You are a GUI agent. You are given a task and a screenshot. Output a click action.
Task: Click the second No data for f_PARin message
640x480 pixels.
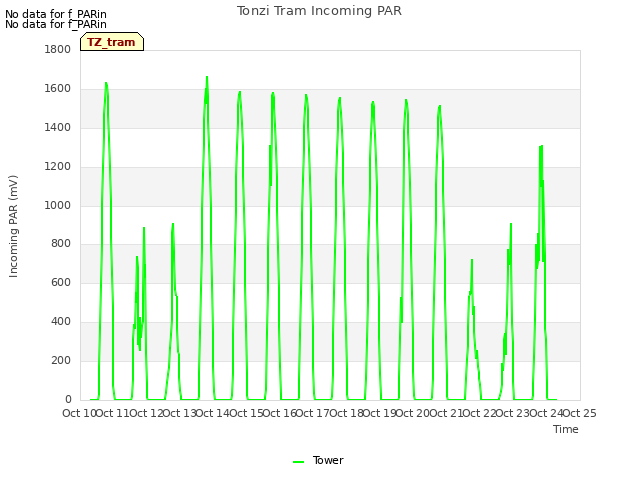pos(56,24)
